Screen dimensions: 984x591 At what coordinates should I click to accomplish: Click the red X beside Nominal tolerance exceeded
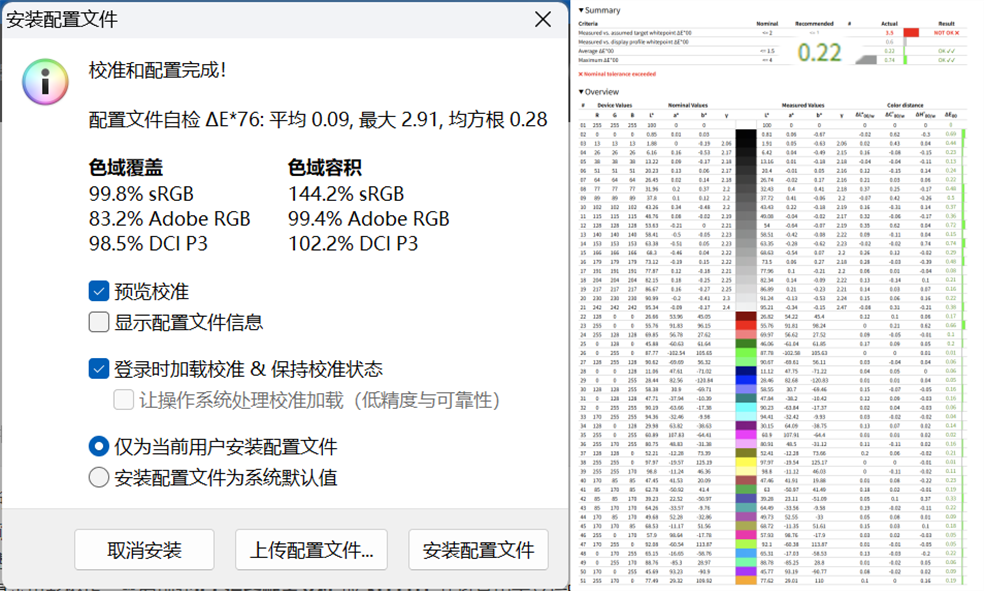[581, 74]
